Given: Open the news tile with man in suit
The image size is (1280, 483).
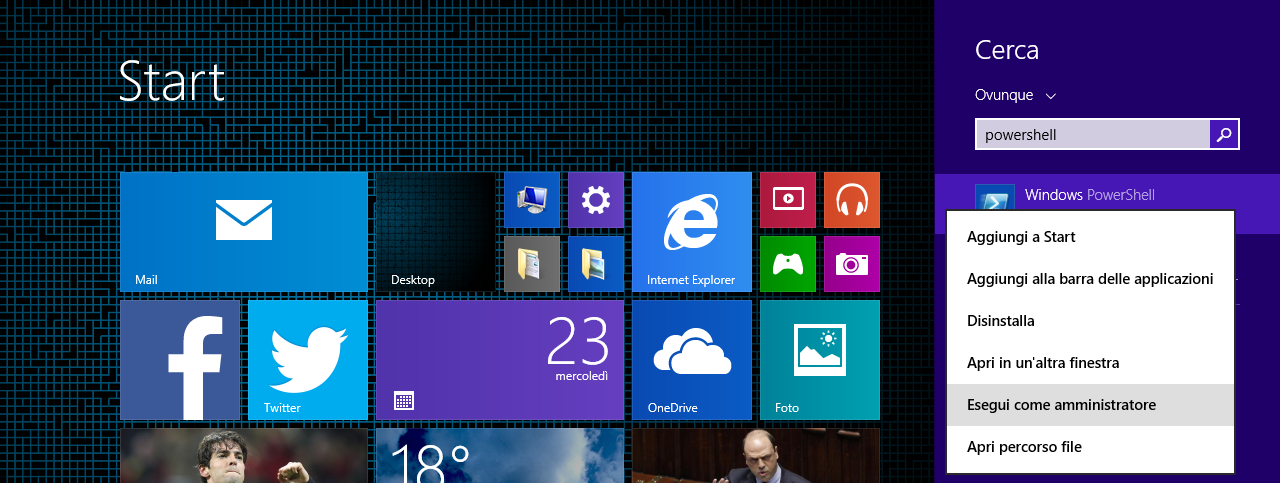Looking at the screenshot, I should click(x=756, y=456).
